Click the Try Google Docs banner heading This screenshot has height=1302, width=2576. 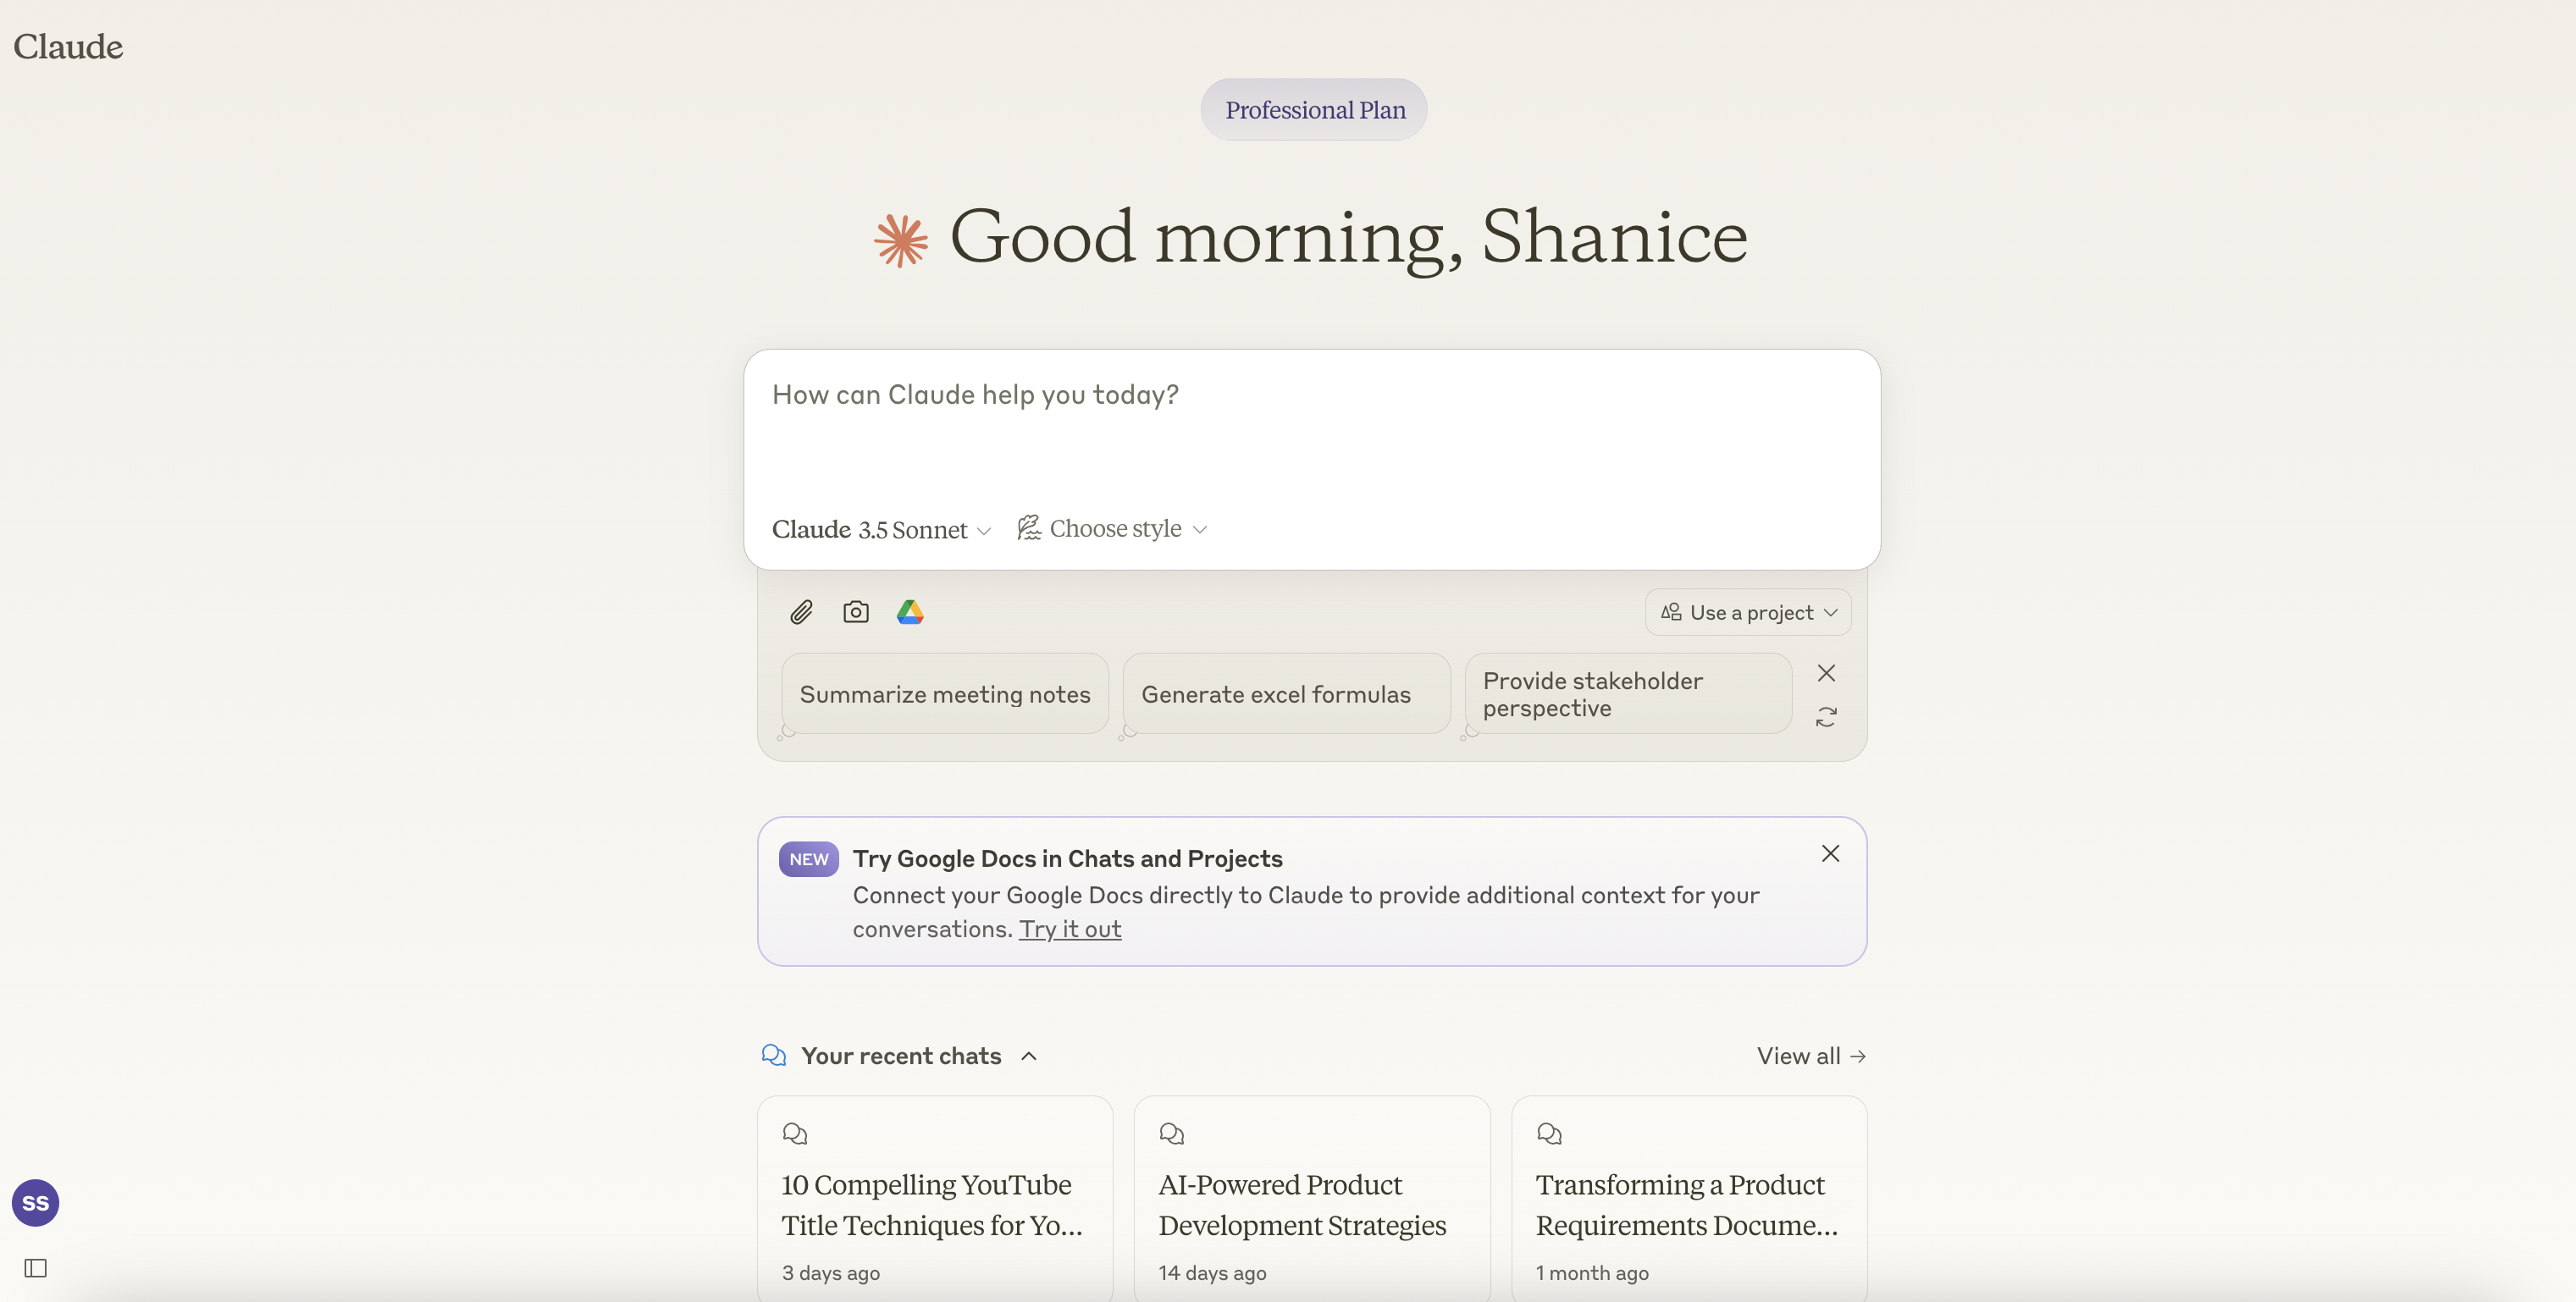[x=1068, y=859]
